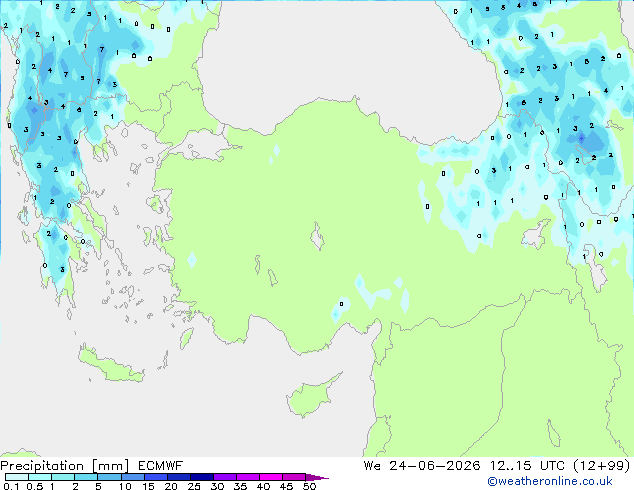Click the '10' legend scale label
Viewport: 634px width, 490px height.
click(125, 486)
